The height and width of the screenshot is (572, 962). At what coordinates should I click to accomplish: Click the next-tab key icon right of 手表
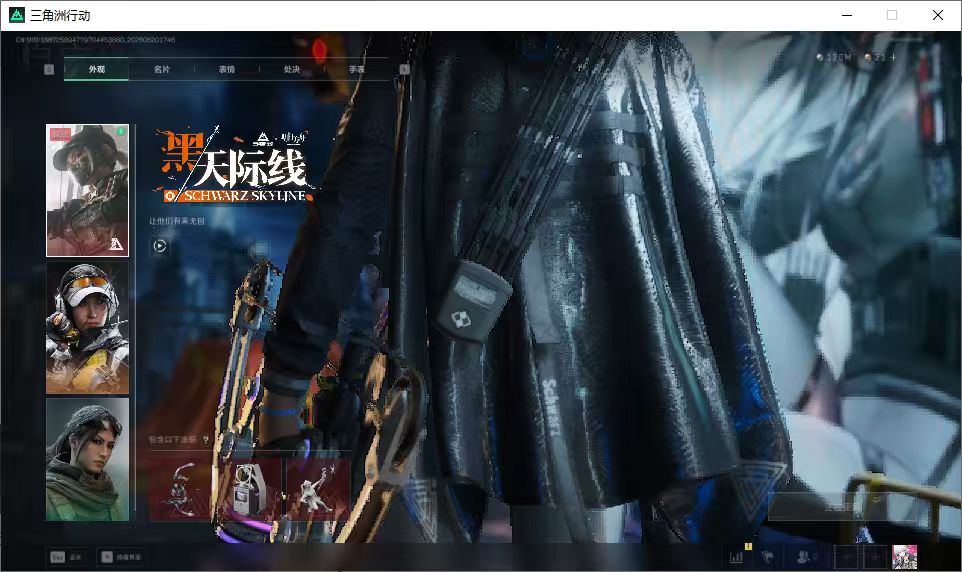(x=404, y=69)
